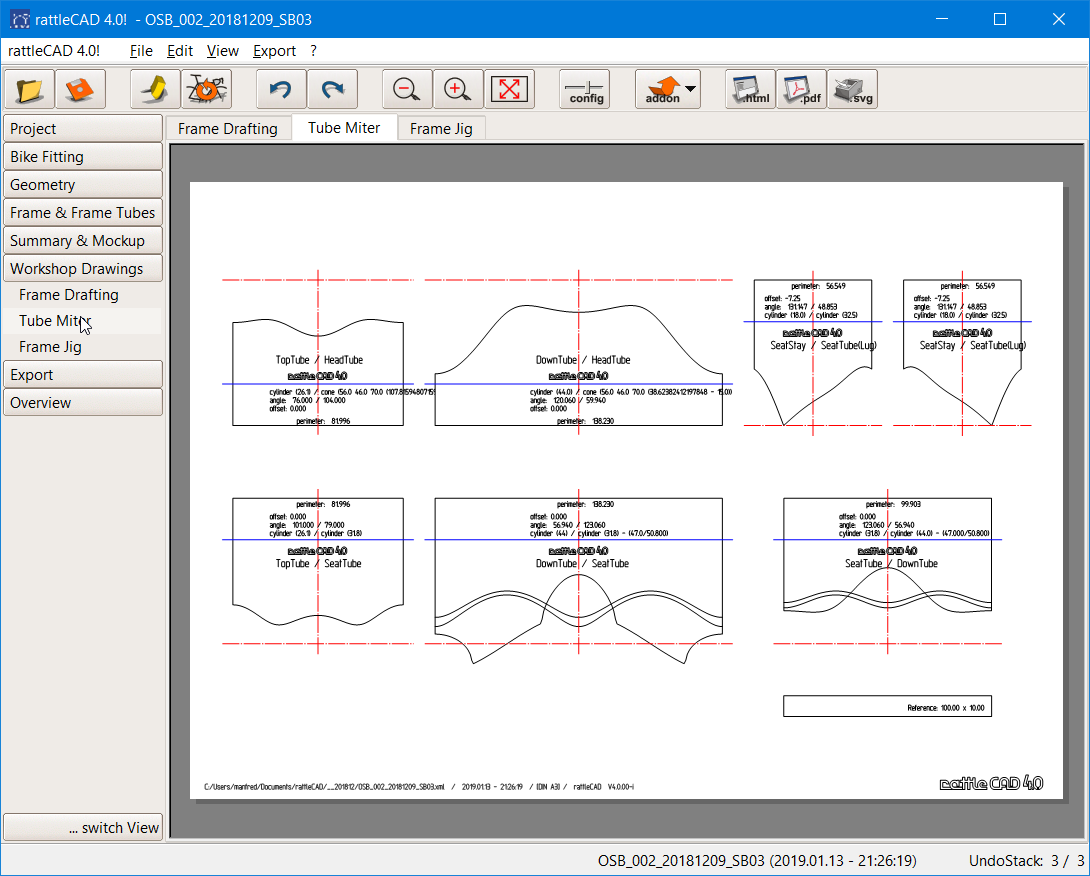
Task: Open the rattleCAD 4.0! menu
Action: tap(54, 51)
